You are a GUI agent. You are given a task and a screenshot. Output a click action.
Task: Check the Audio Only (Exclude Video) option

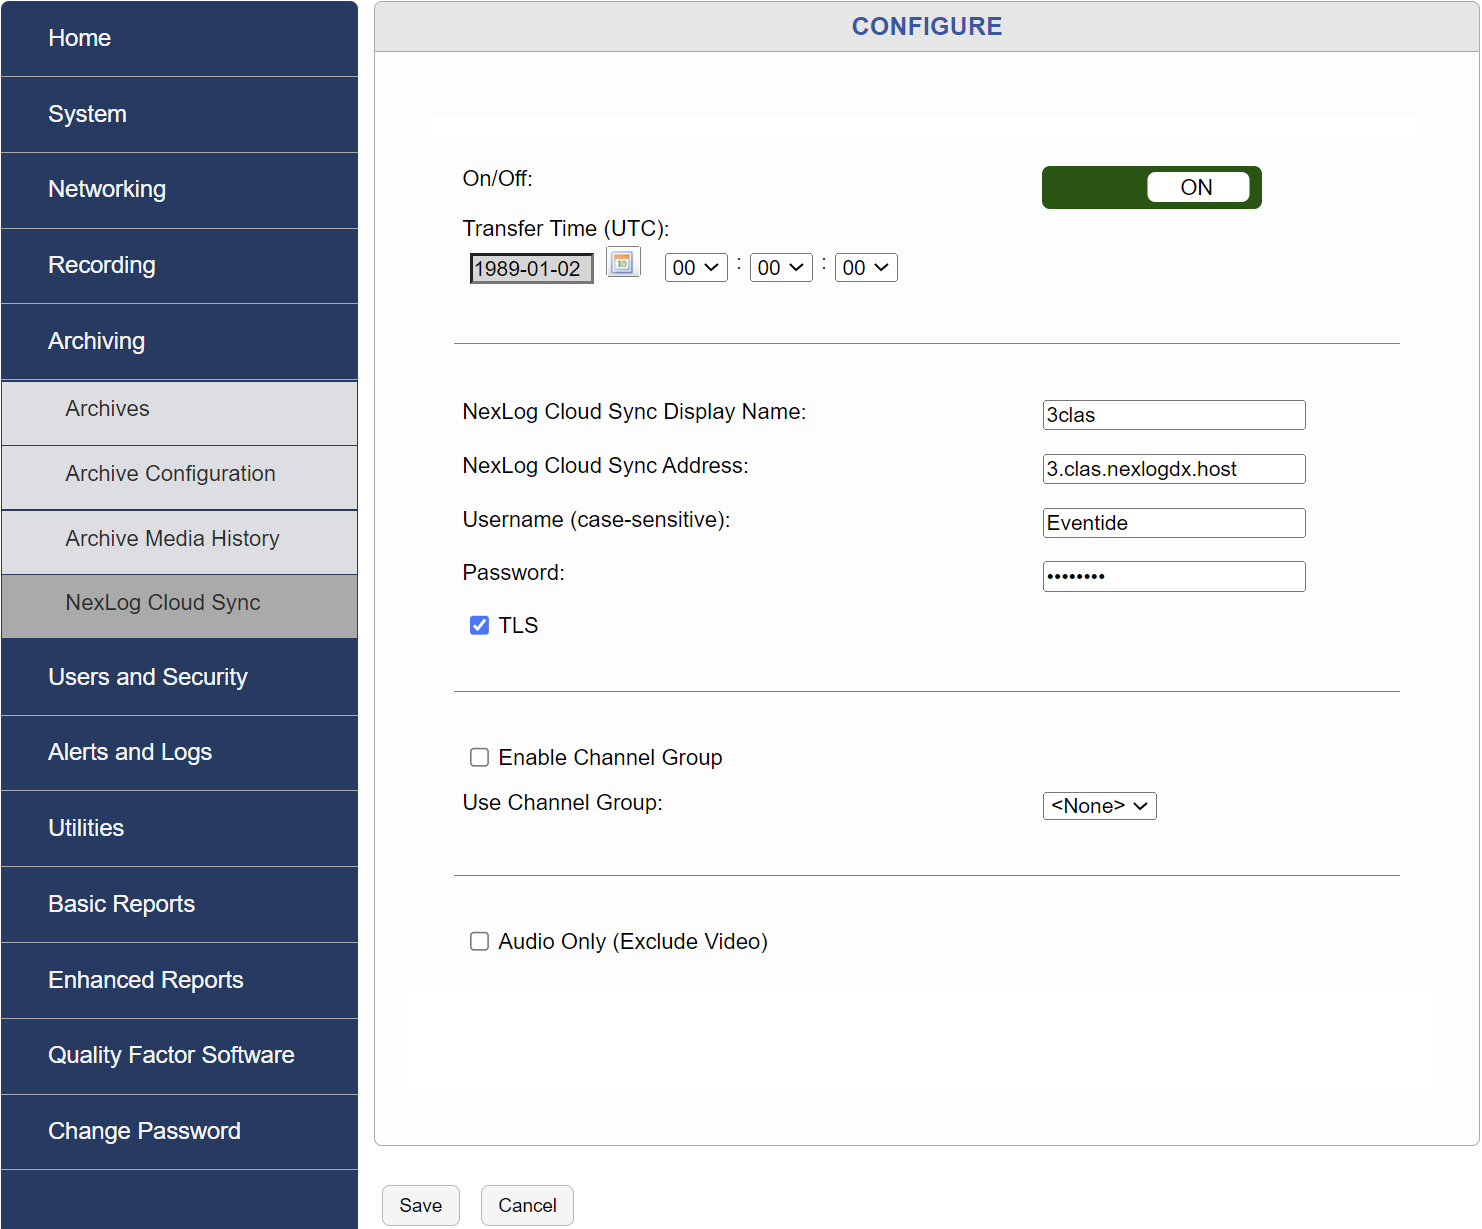pos(479,941)
